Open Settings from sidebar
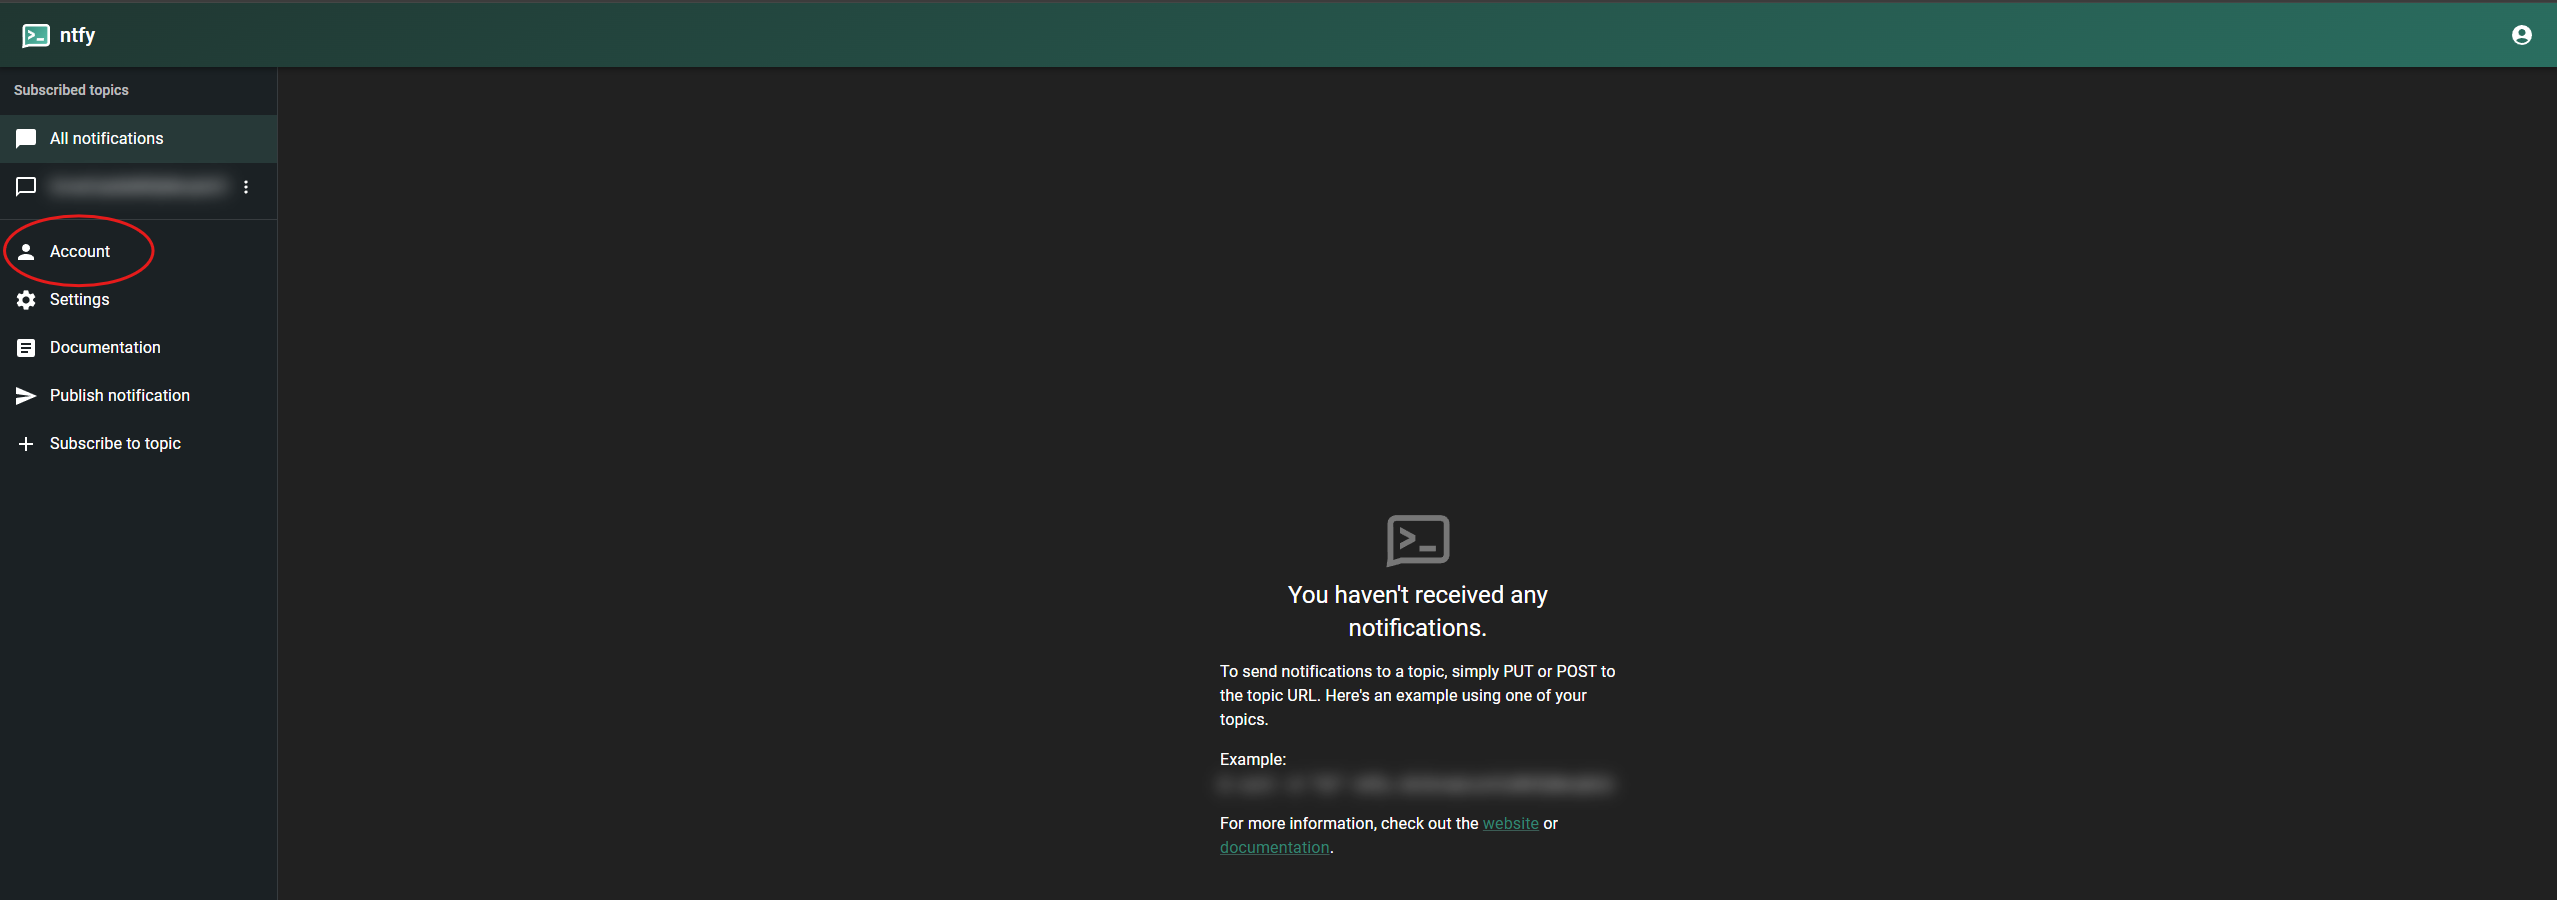 (138, 299)
